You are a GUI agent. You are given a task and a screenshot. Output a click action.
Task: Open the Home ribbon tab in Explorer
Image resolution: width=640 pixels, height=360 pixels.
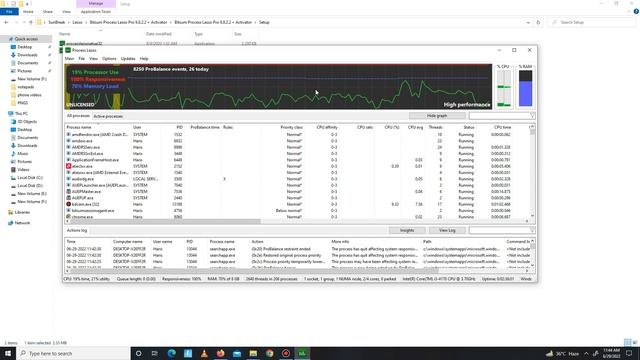[28, 12]
